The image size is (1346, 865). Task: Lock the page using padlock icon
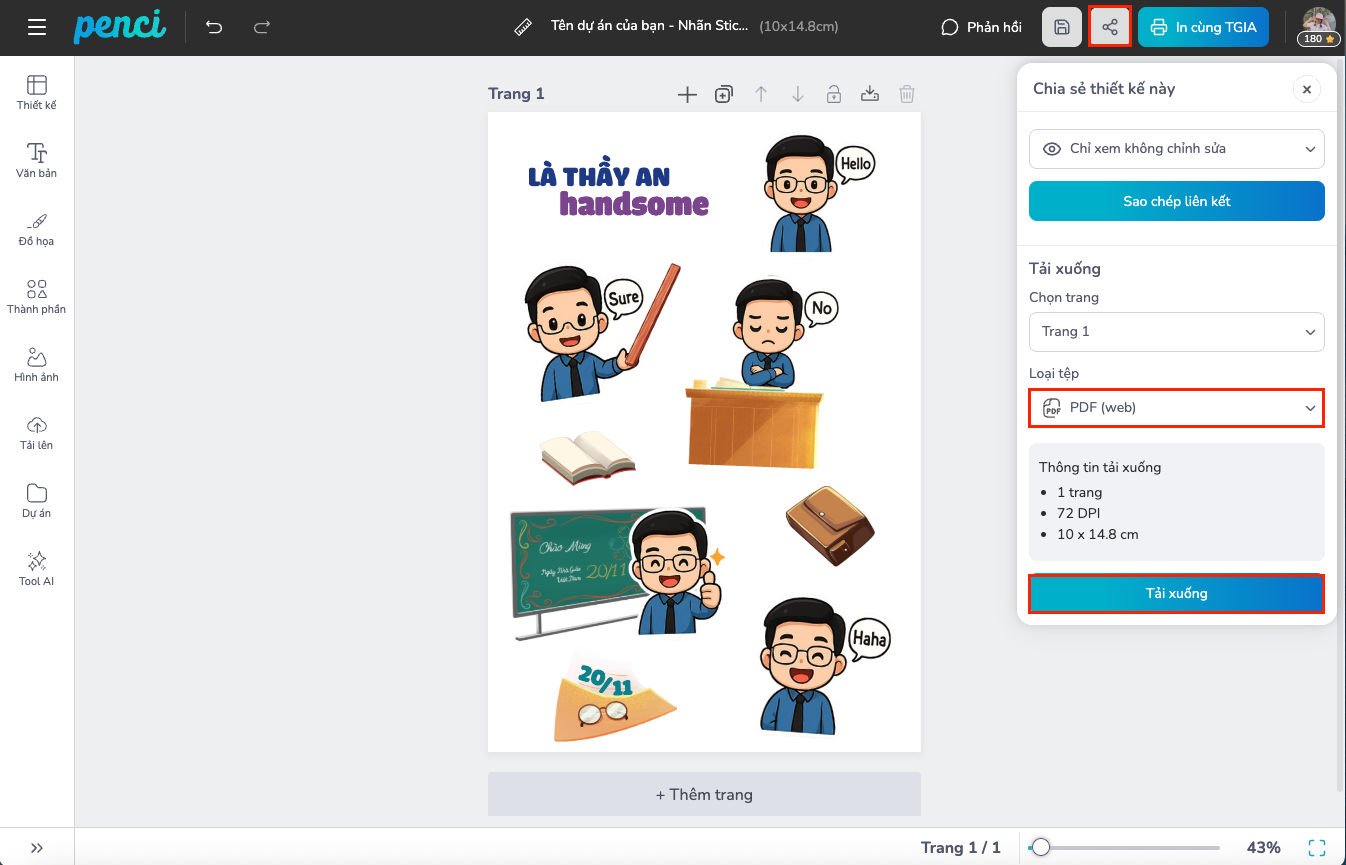[833, 94]
